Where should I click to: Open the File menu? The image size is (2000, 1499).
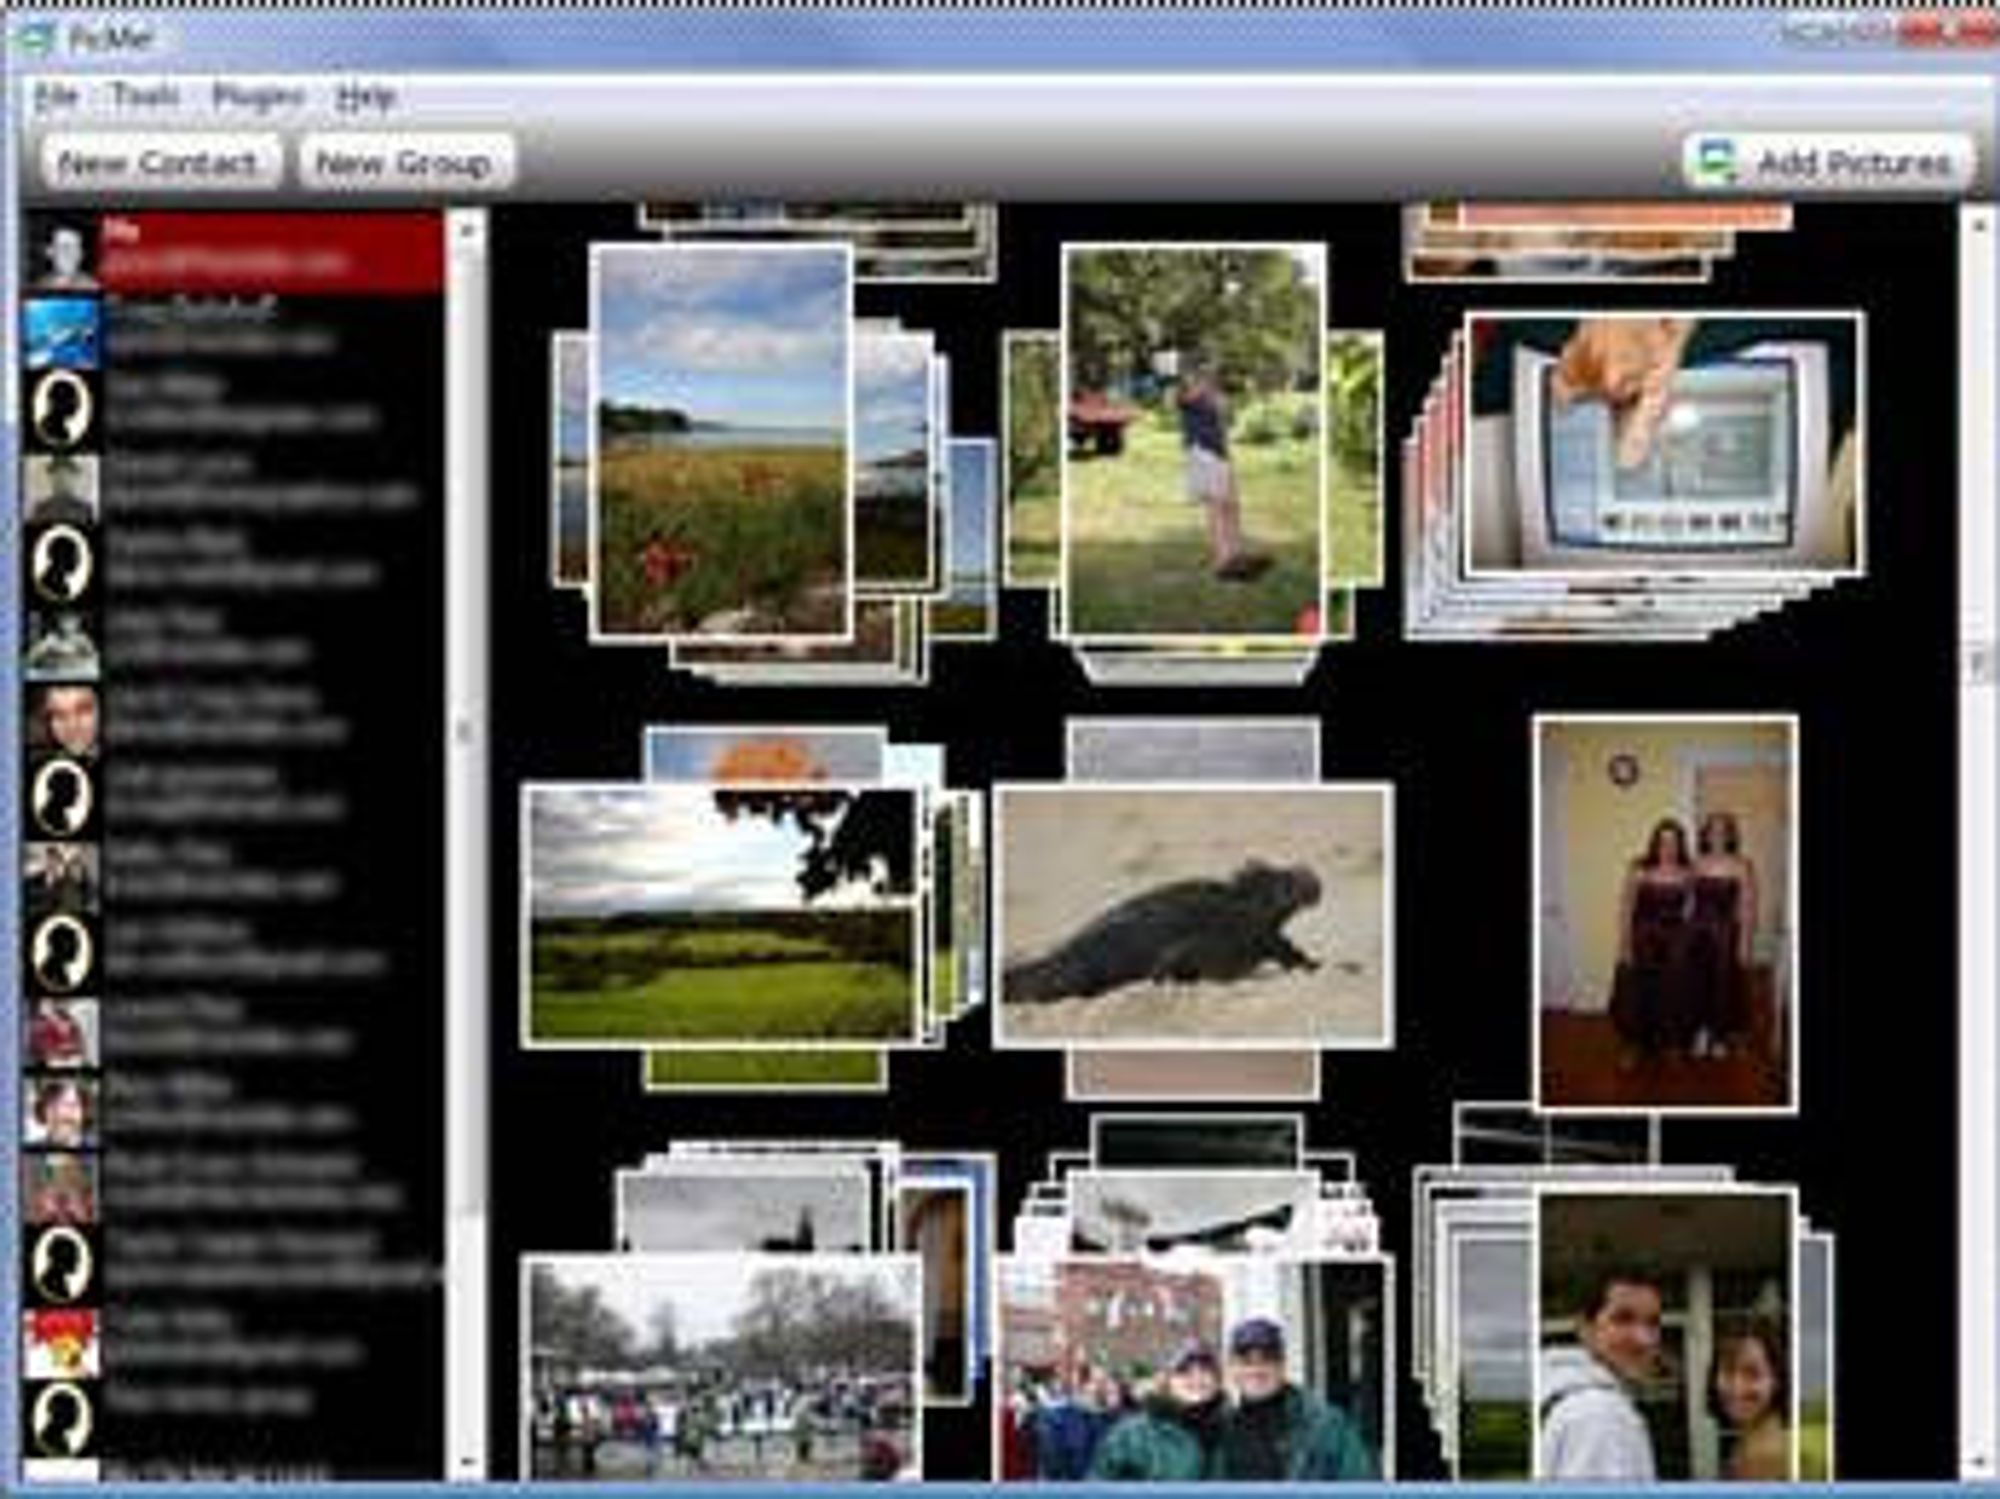pos(56,97)
